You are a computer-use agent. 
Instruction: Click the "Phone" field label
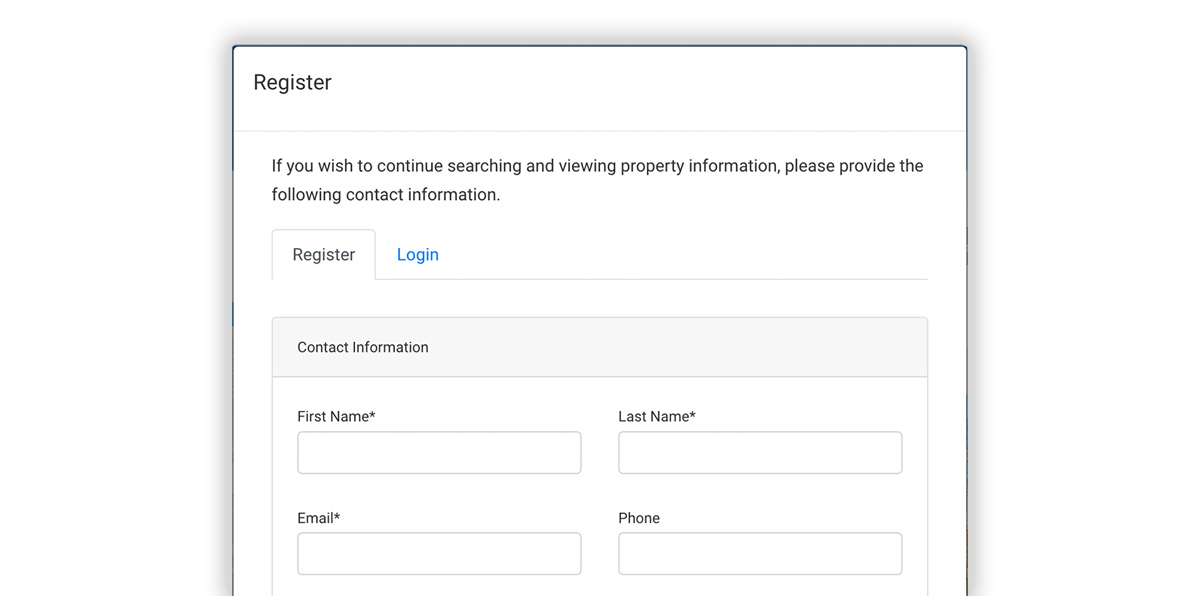(639, 518)
